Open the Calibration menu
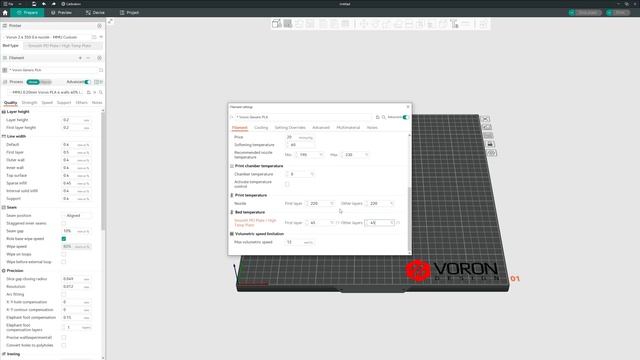Viewport: 640px width, 360px height. click(71, 4)
